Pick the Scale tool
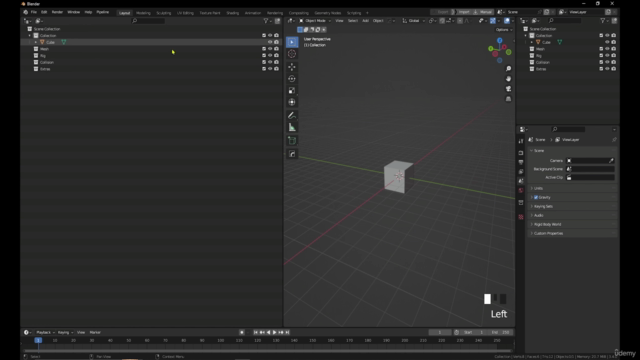This screenshot has height=360, width=640. tap(292, 90)
